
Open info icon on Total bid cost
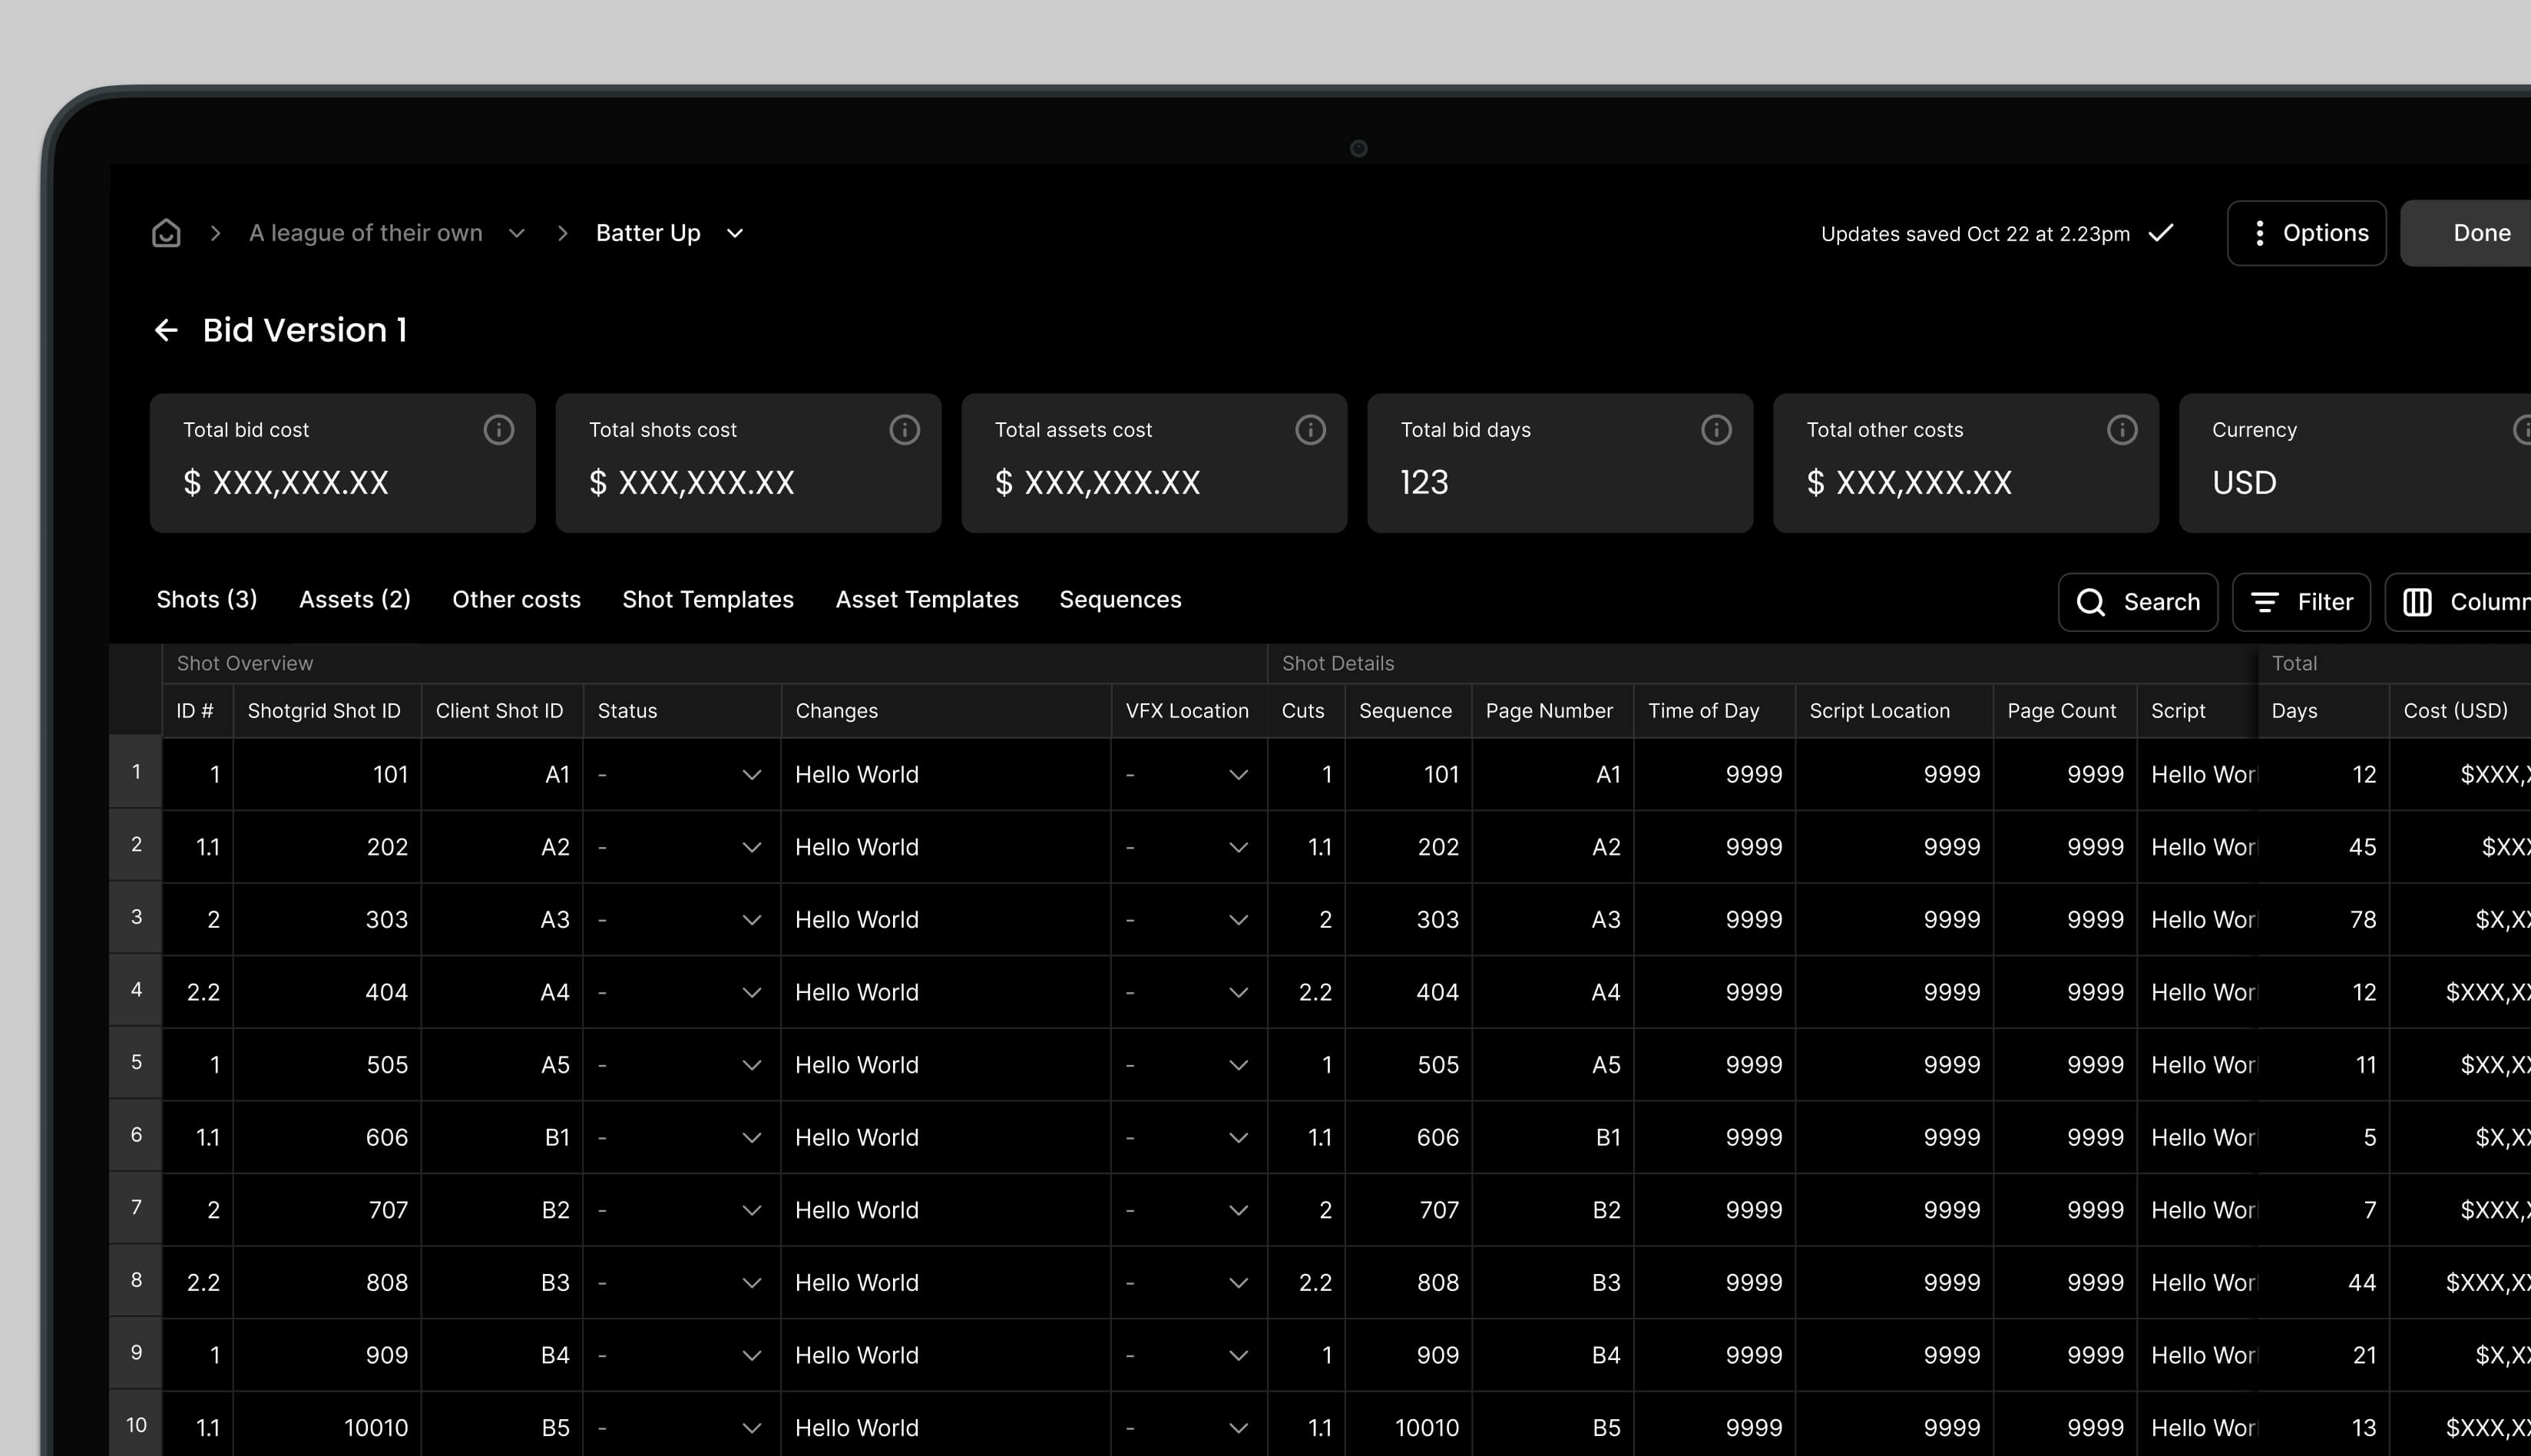coord(498,430)
